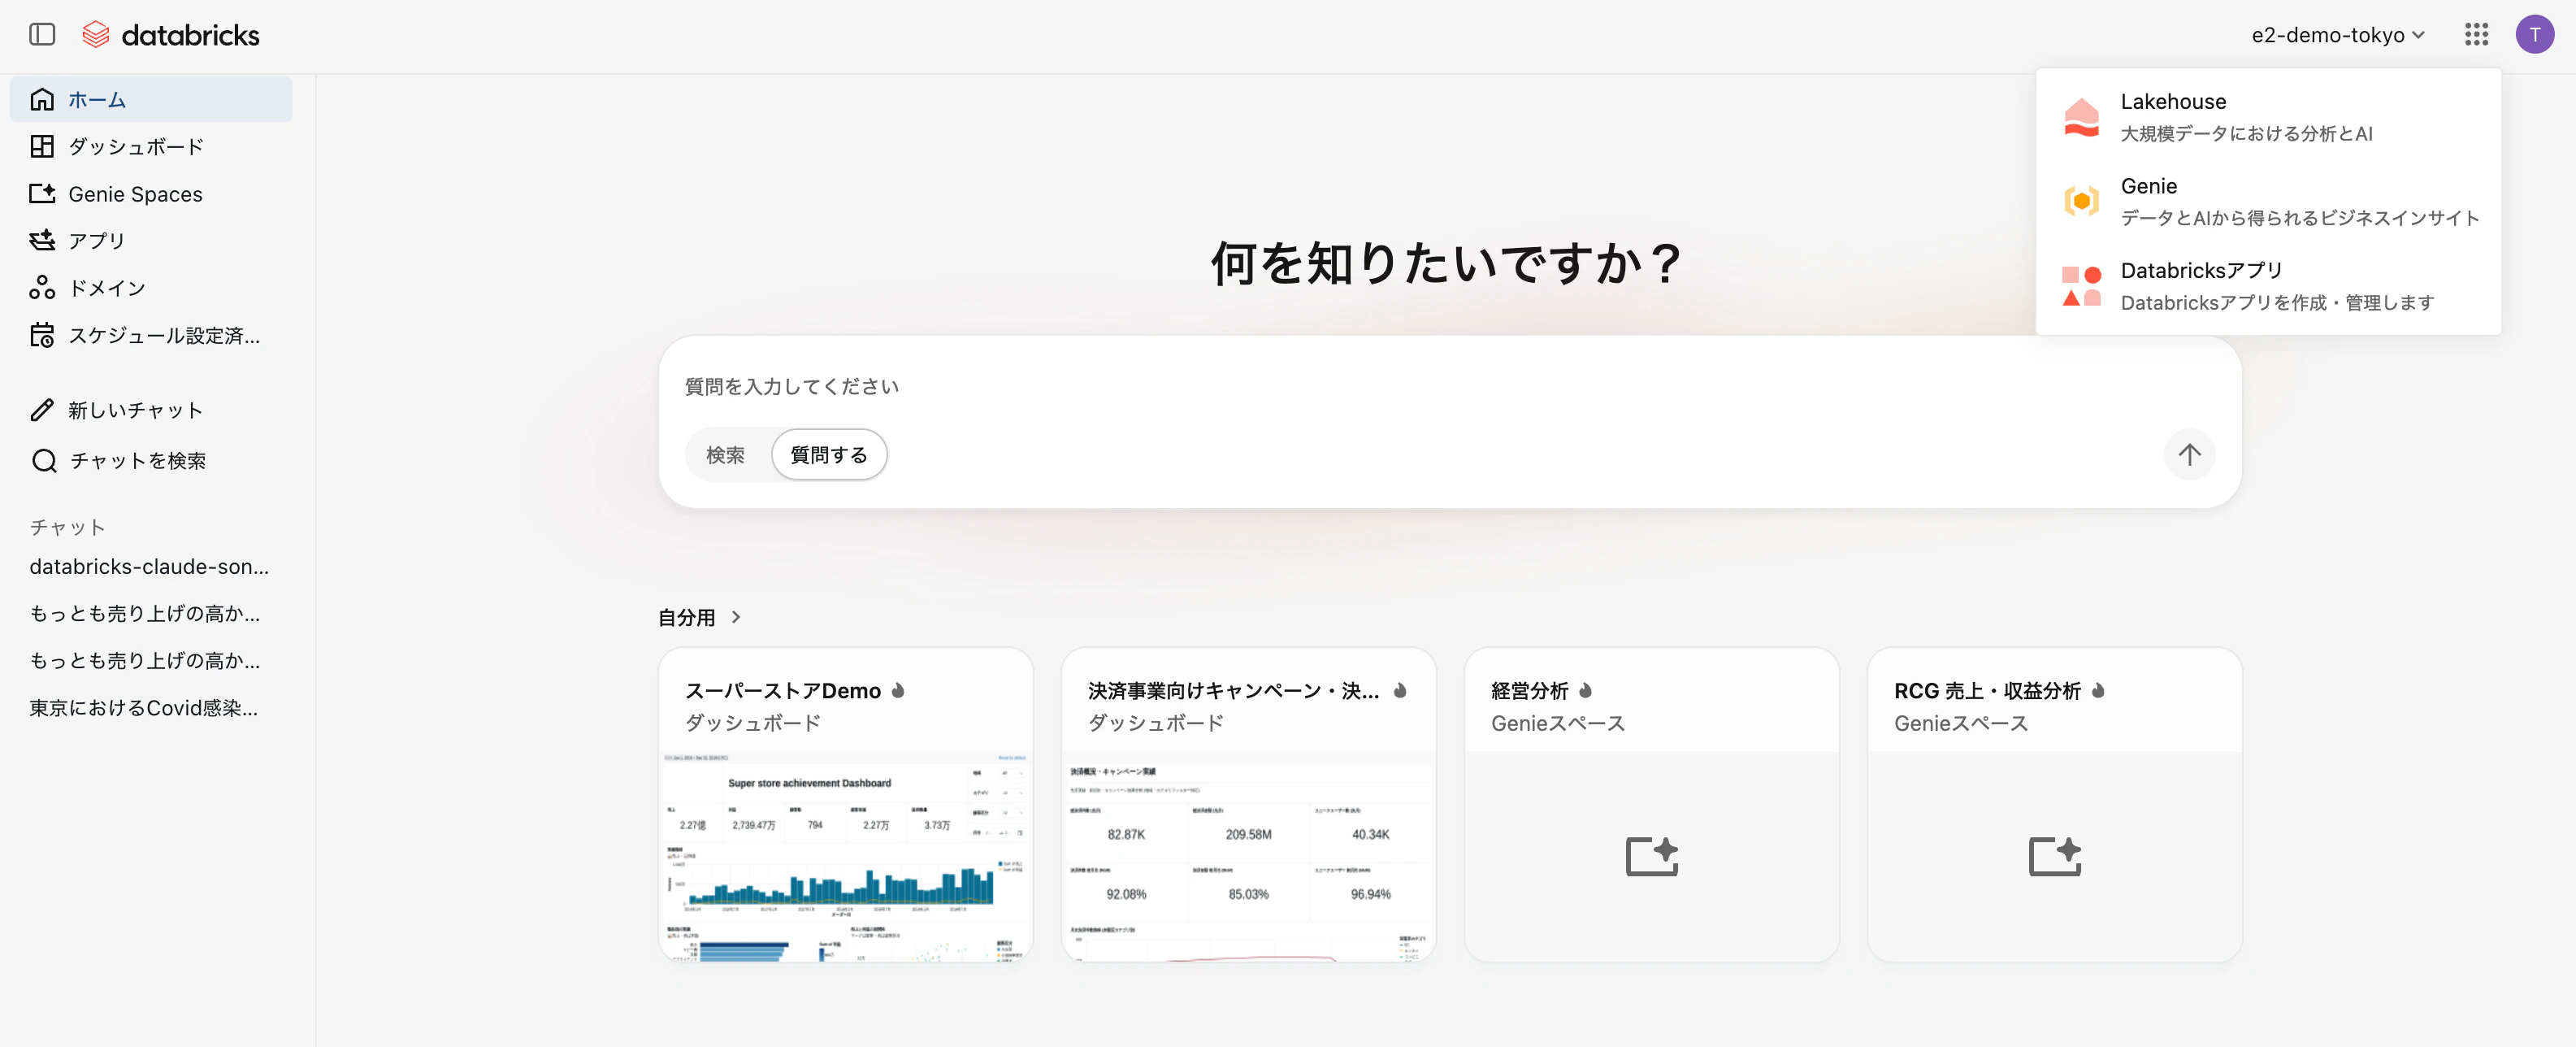Image resolution: width=2576 pixels, height=1047 pixels.
Task: Open the 経営分析 card title
Action: pos(1529,690)
